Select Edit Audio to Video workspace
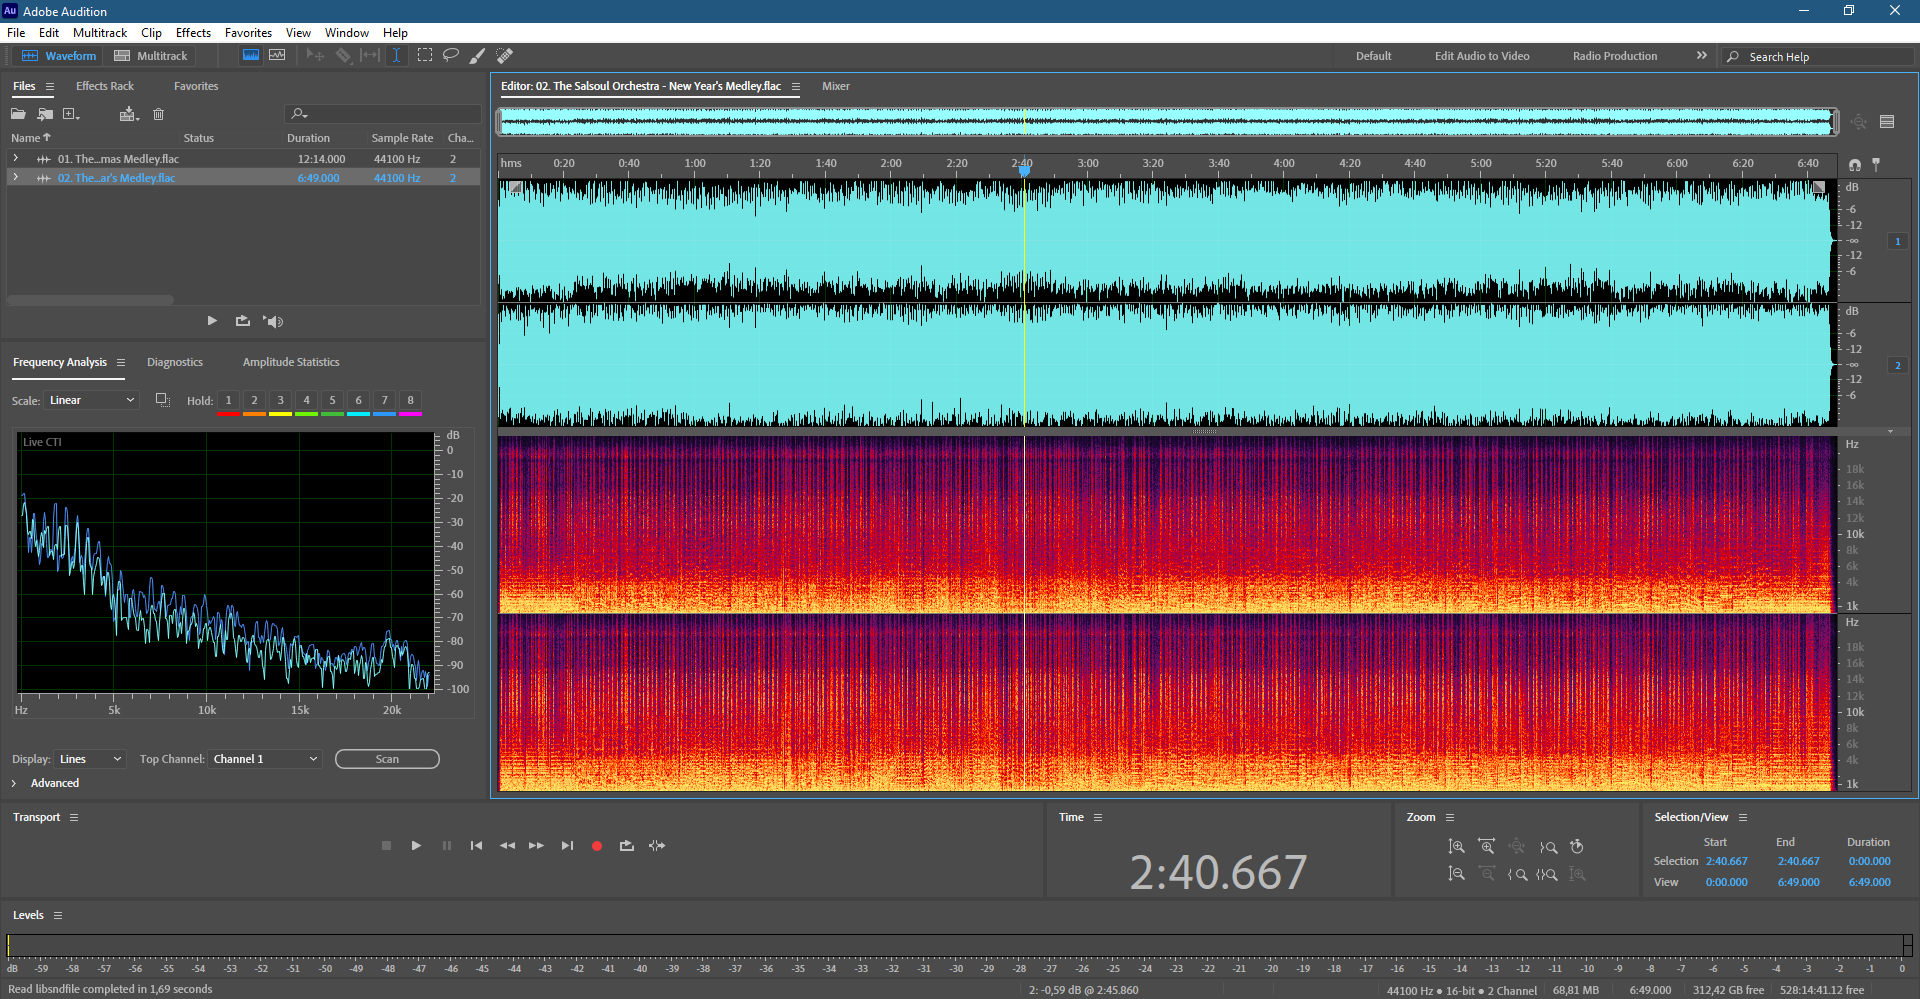 pos(1482,56)
